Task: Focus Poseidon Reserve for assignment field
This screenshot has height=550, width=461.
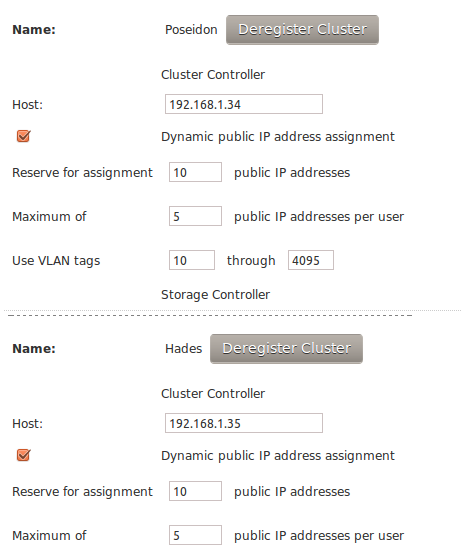Action: [x=195, y=172]
